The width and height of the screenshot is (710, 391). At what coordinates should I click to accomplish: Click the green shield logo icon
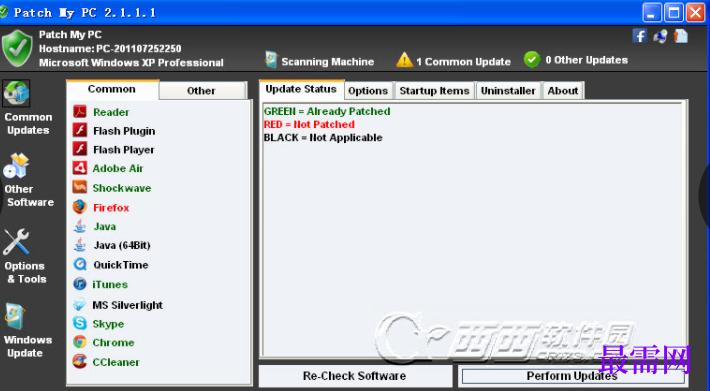[17, 48]
